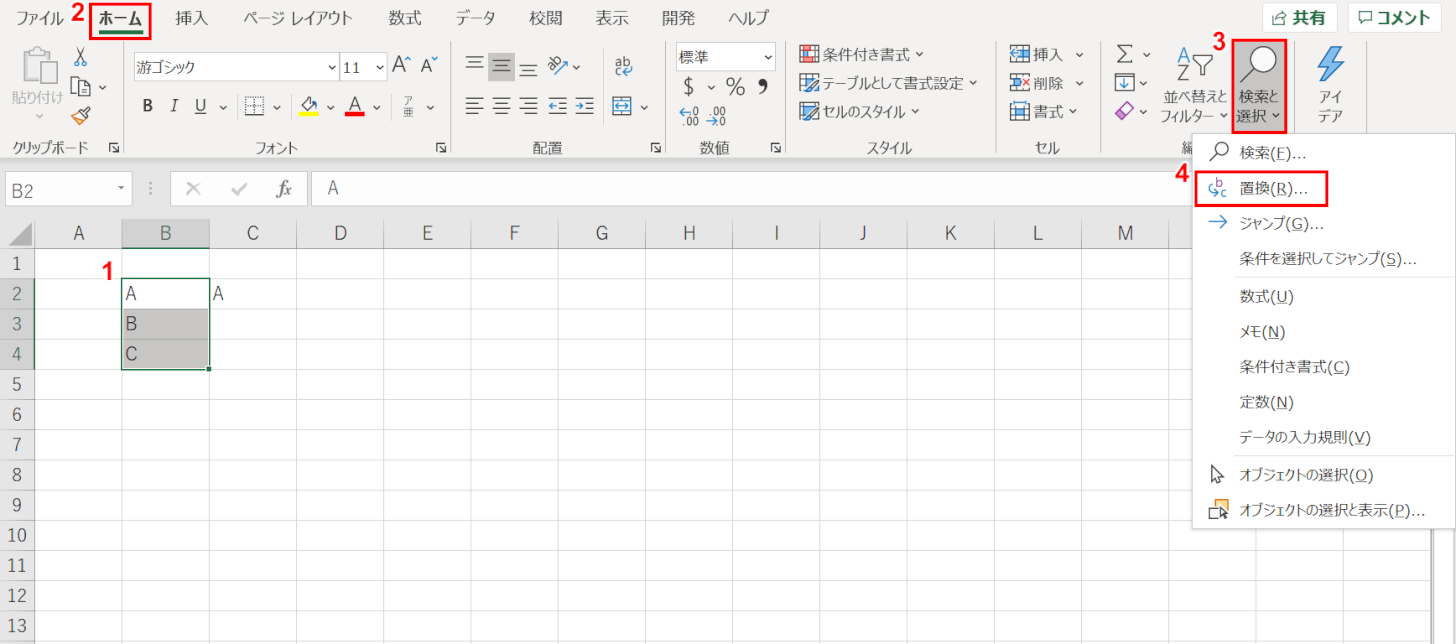Expand the 標準 number format dropdown
Image resolution: width=1456 pixels, height=644 pixels.
point(768,57)
